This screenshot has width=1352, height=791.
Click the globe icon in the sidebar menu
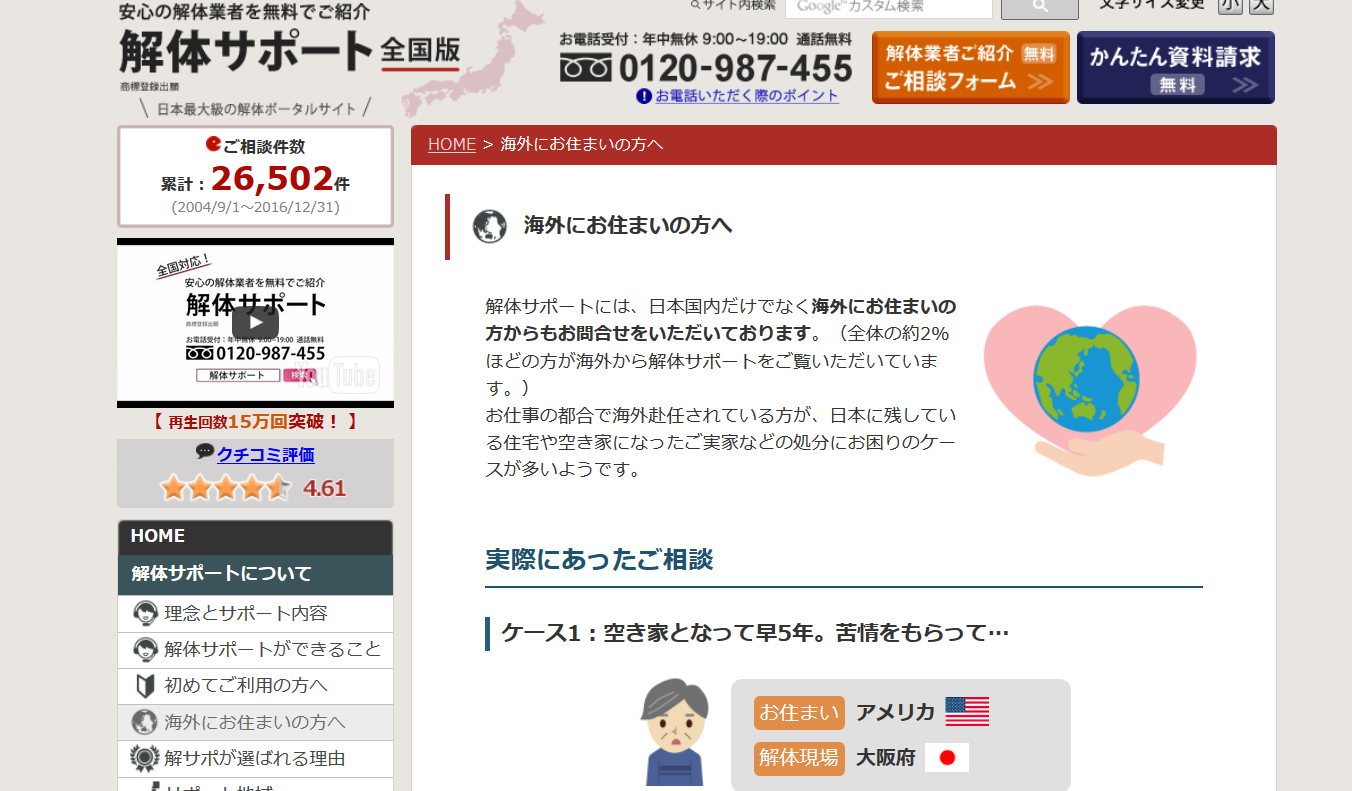145,722
